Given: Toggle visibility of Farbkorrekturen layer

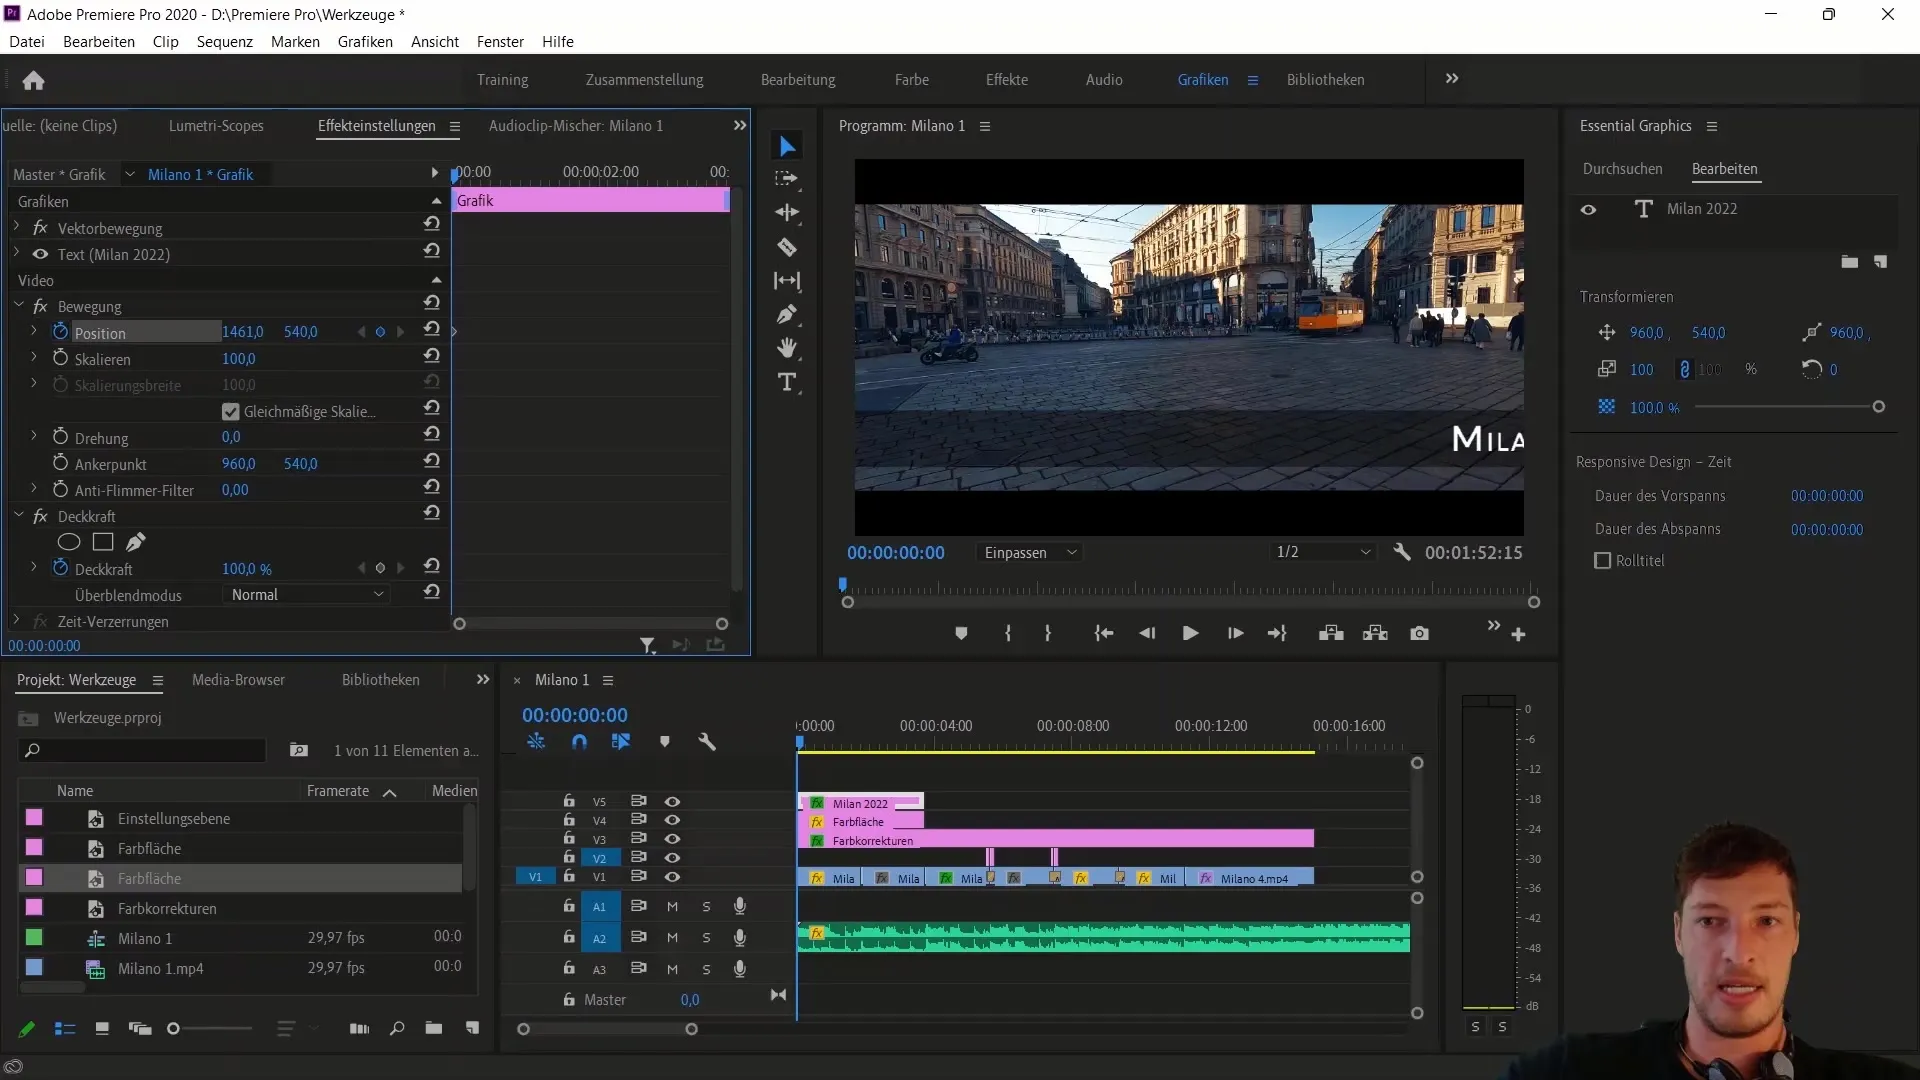Looking at the screenshot, I should [671, 839].
